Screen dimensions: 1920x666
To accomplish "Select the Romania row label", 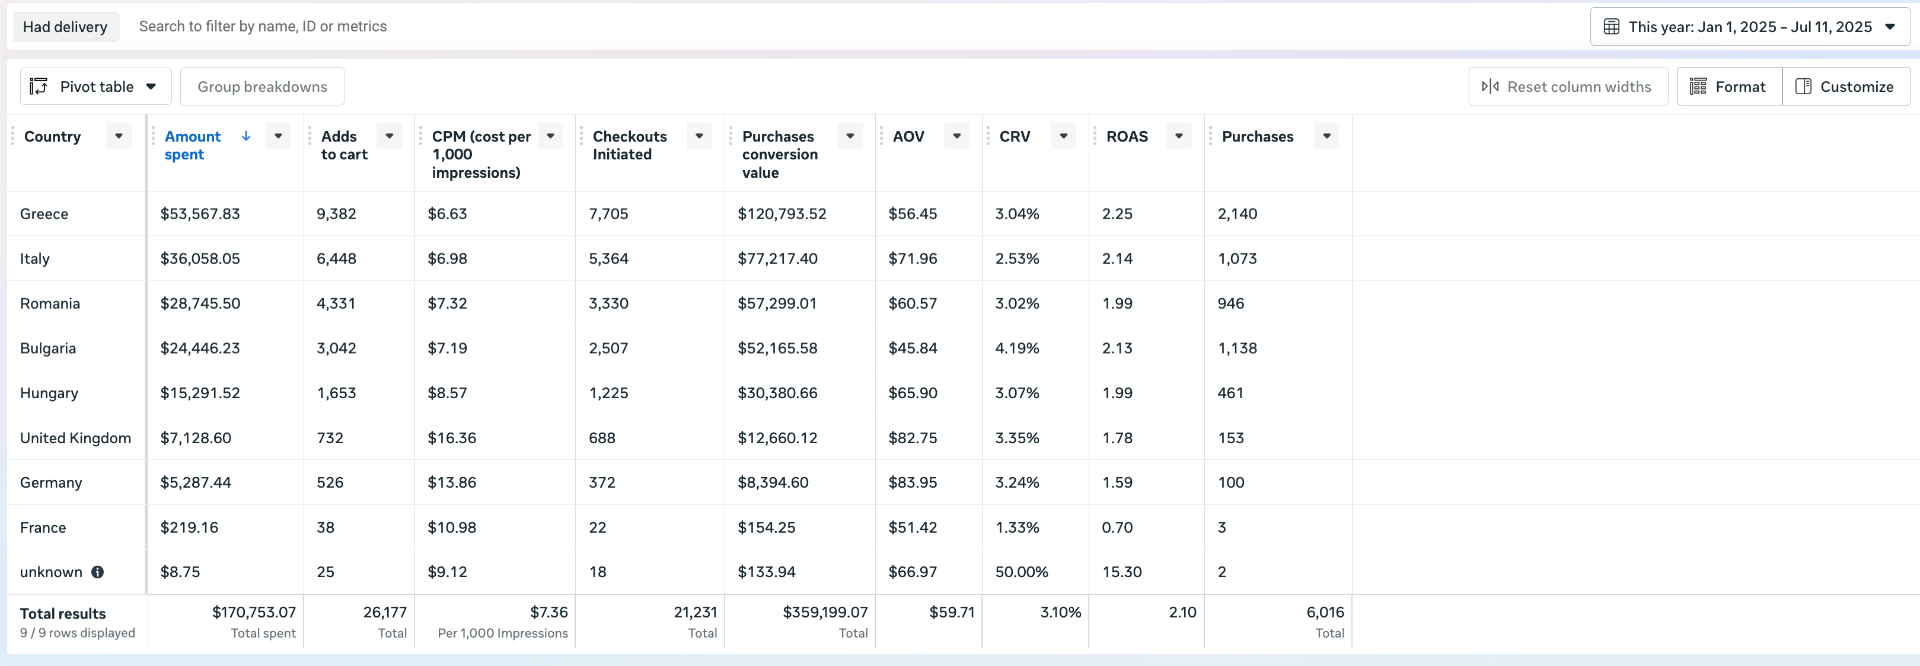I will click(x=50, y=304).
